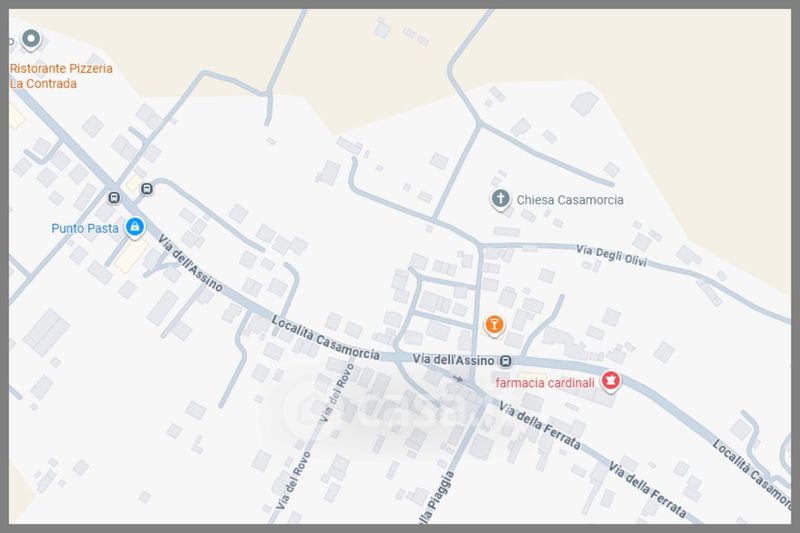Click the gray location pin marker

point(31,40)
